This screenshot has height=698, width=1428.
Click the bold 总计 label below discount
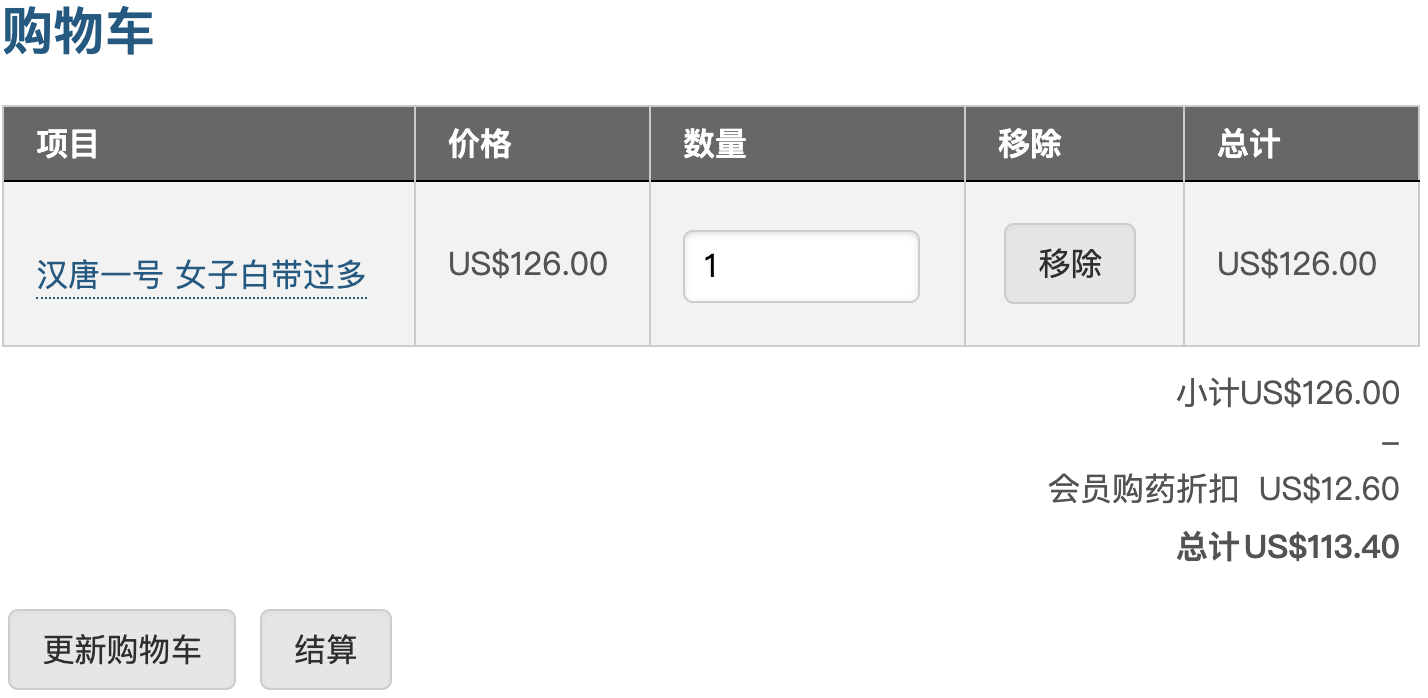click(1207, 547)
